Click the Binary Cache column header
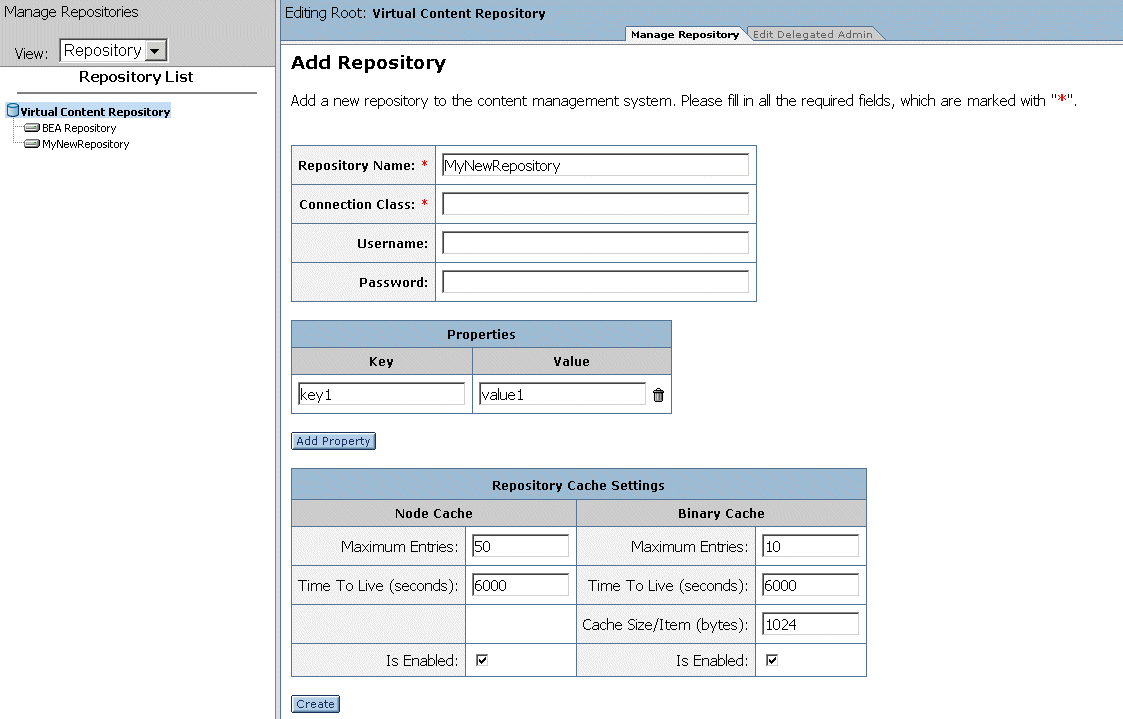This screenshot has width=1123, height=719. [x=721, y=513]
